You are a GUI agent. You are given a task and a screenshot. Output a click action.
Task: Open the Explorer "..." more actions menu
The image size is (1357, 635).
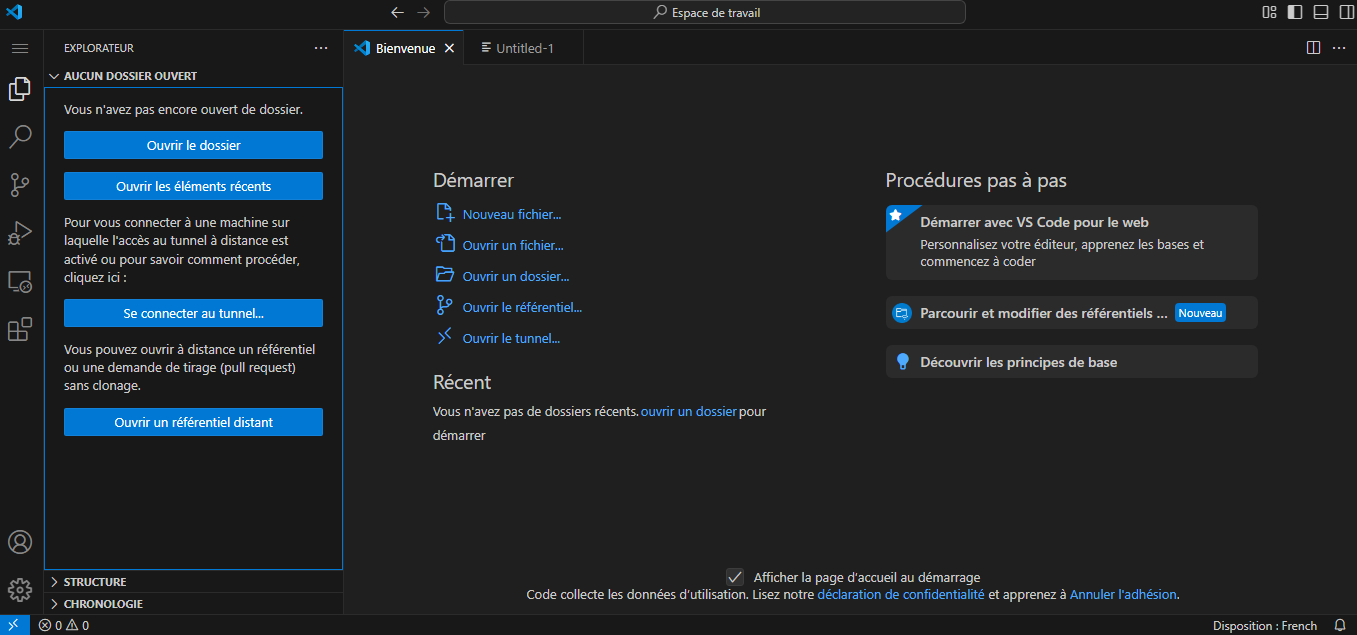(x=321, y=47)
